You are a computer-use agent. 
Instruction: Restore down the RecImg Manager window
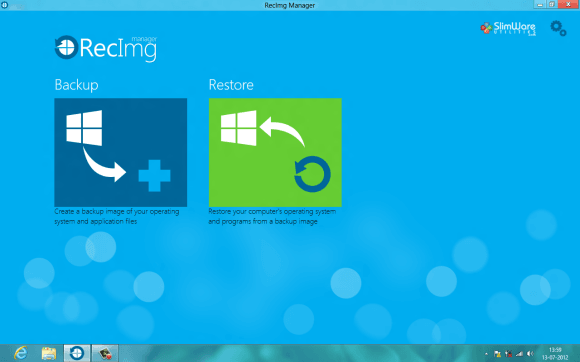[x=552, y=4]
